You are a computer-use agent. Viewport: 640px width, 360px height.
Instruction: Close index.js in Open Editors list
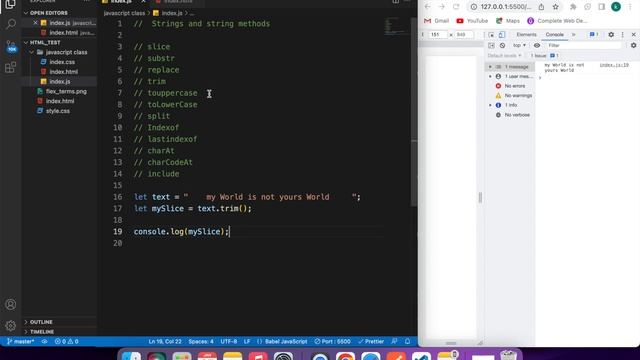[x=36, y=23]
